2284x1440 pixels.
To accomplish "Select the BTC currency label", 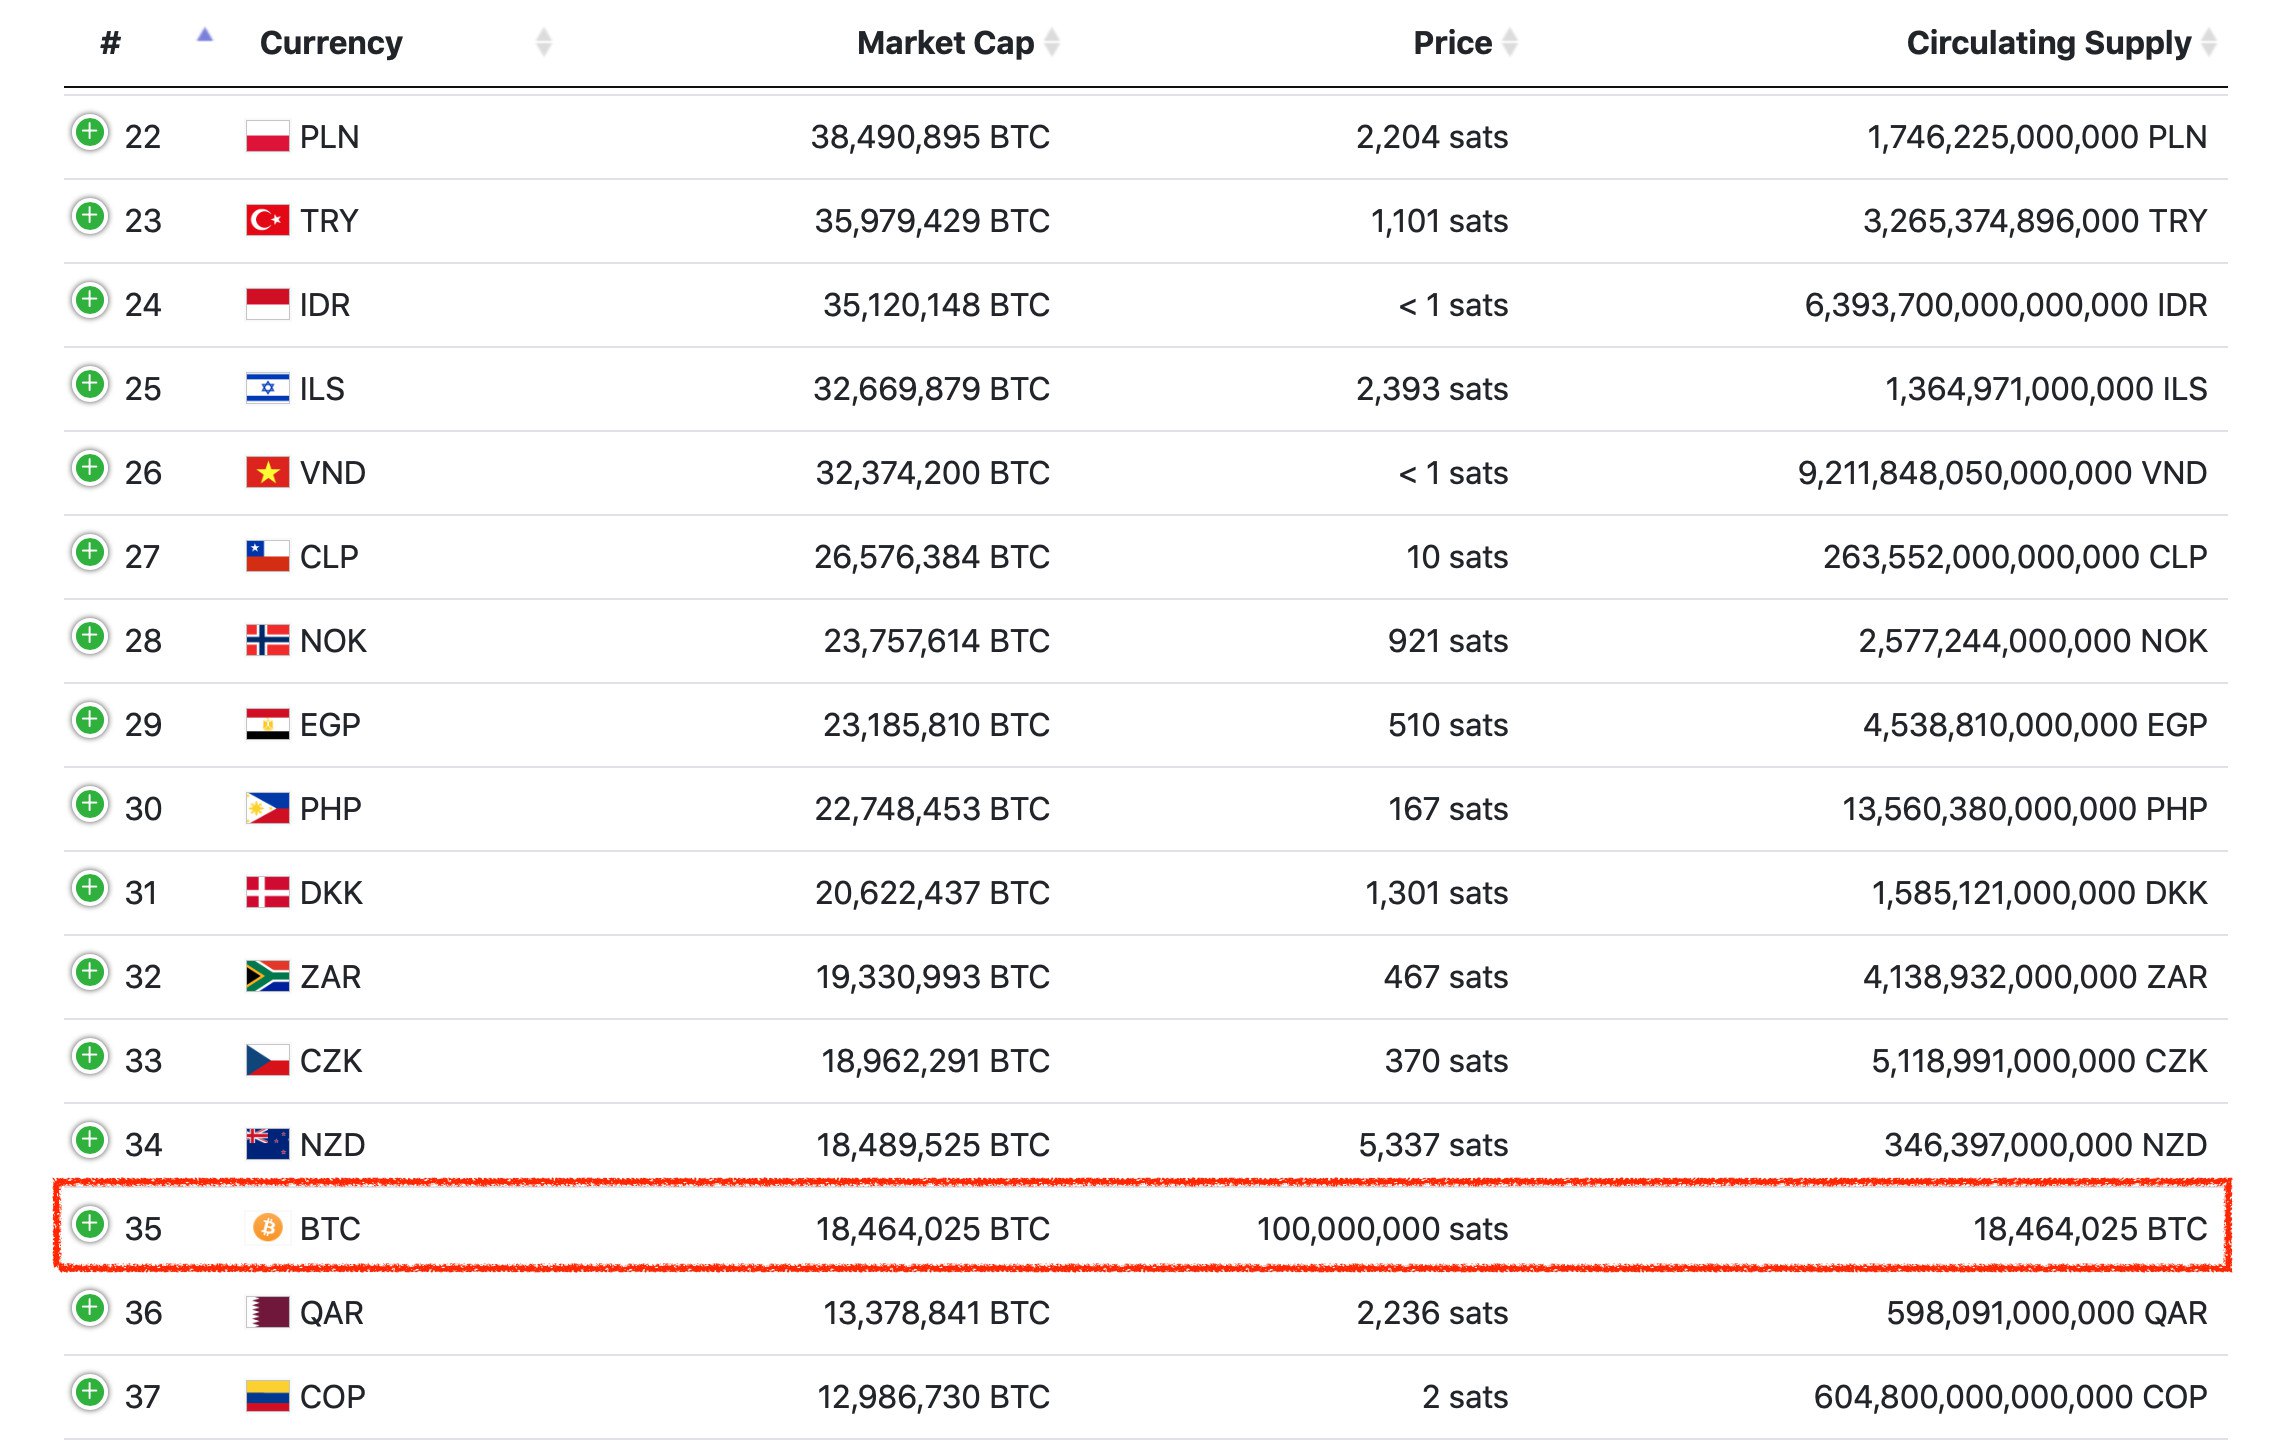I will point(330,1229).
